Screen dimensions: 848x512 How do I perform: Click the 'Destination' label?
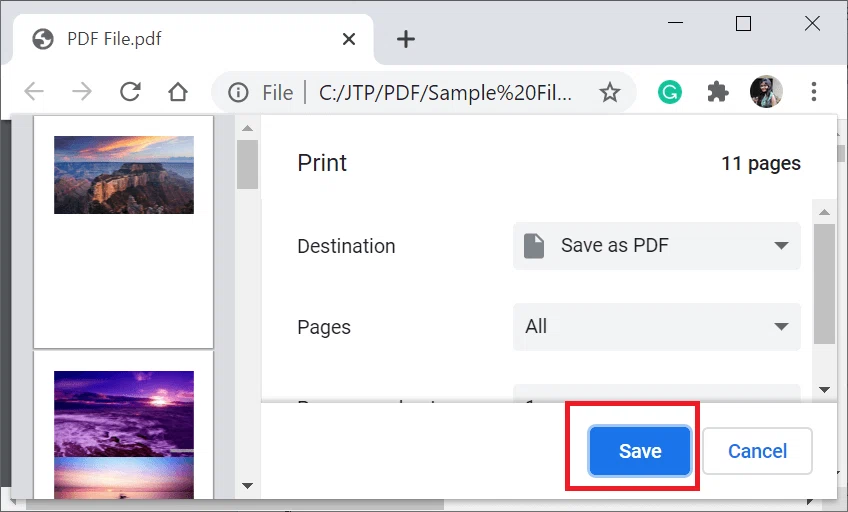346,246
